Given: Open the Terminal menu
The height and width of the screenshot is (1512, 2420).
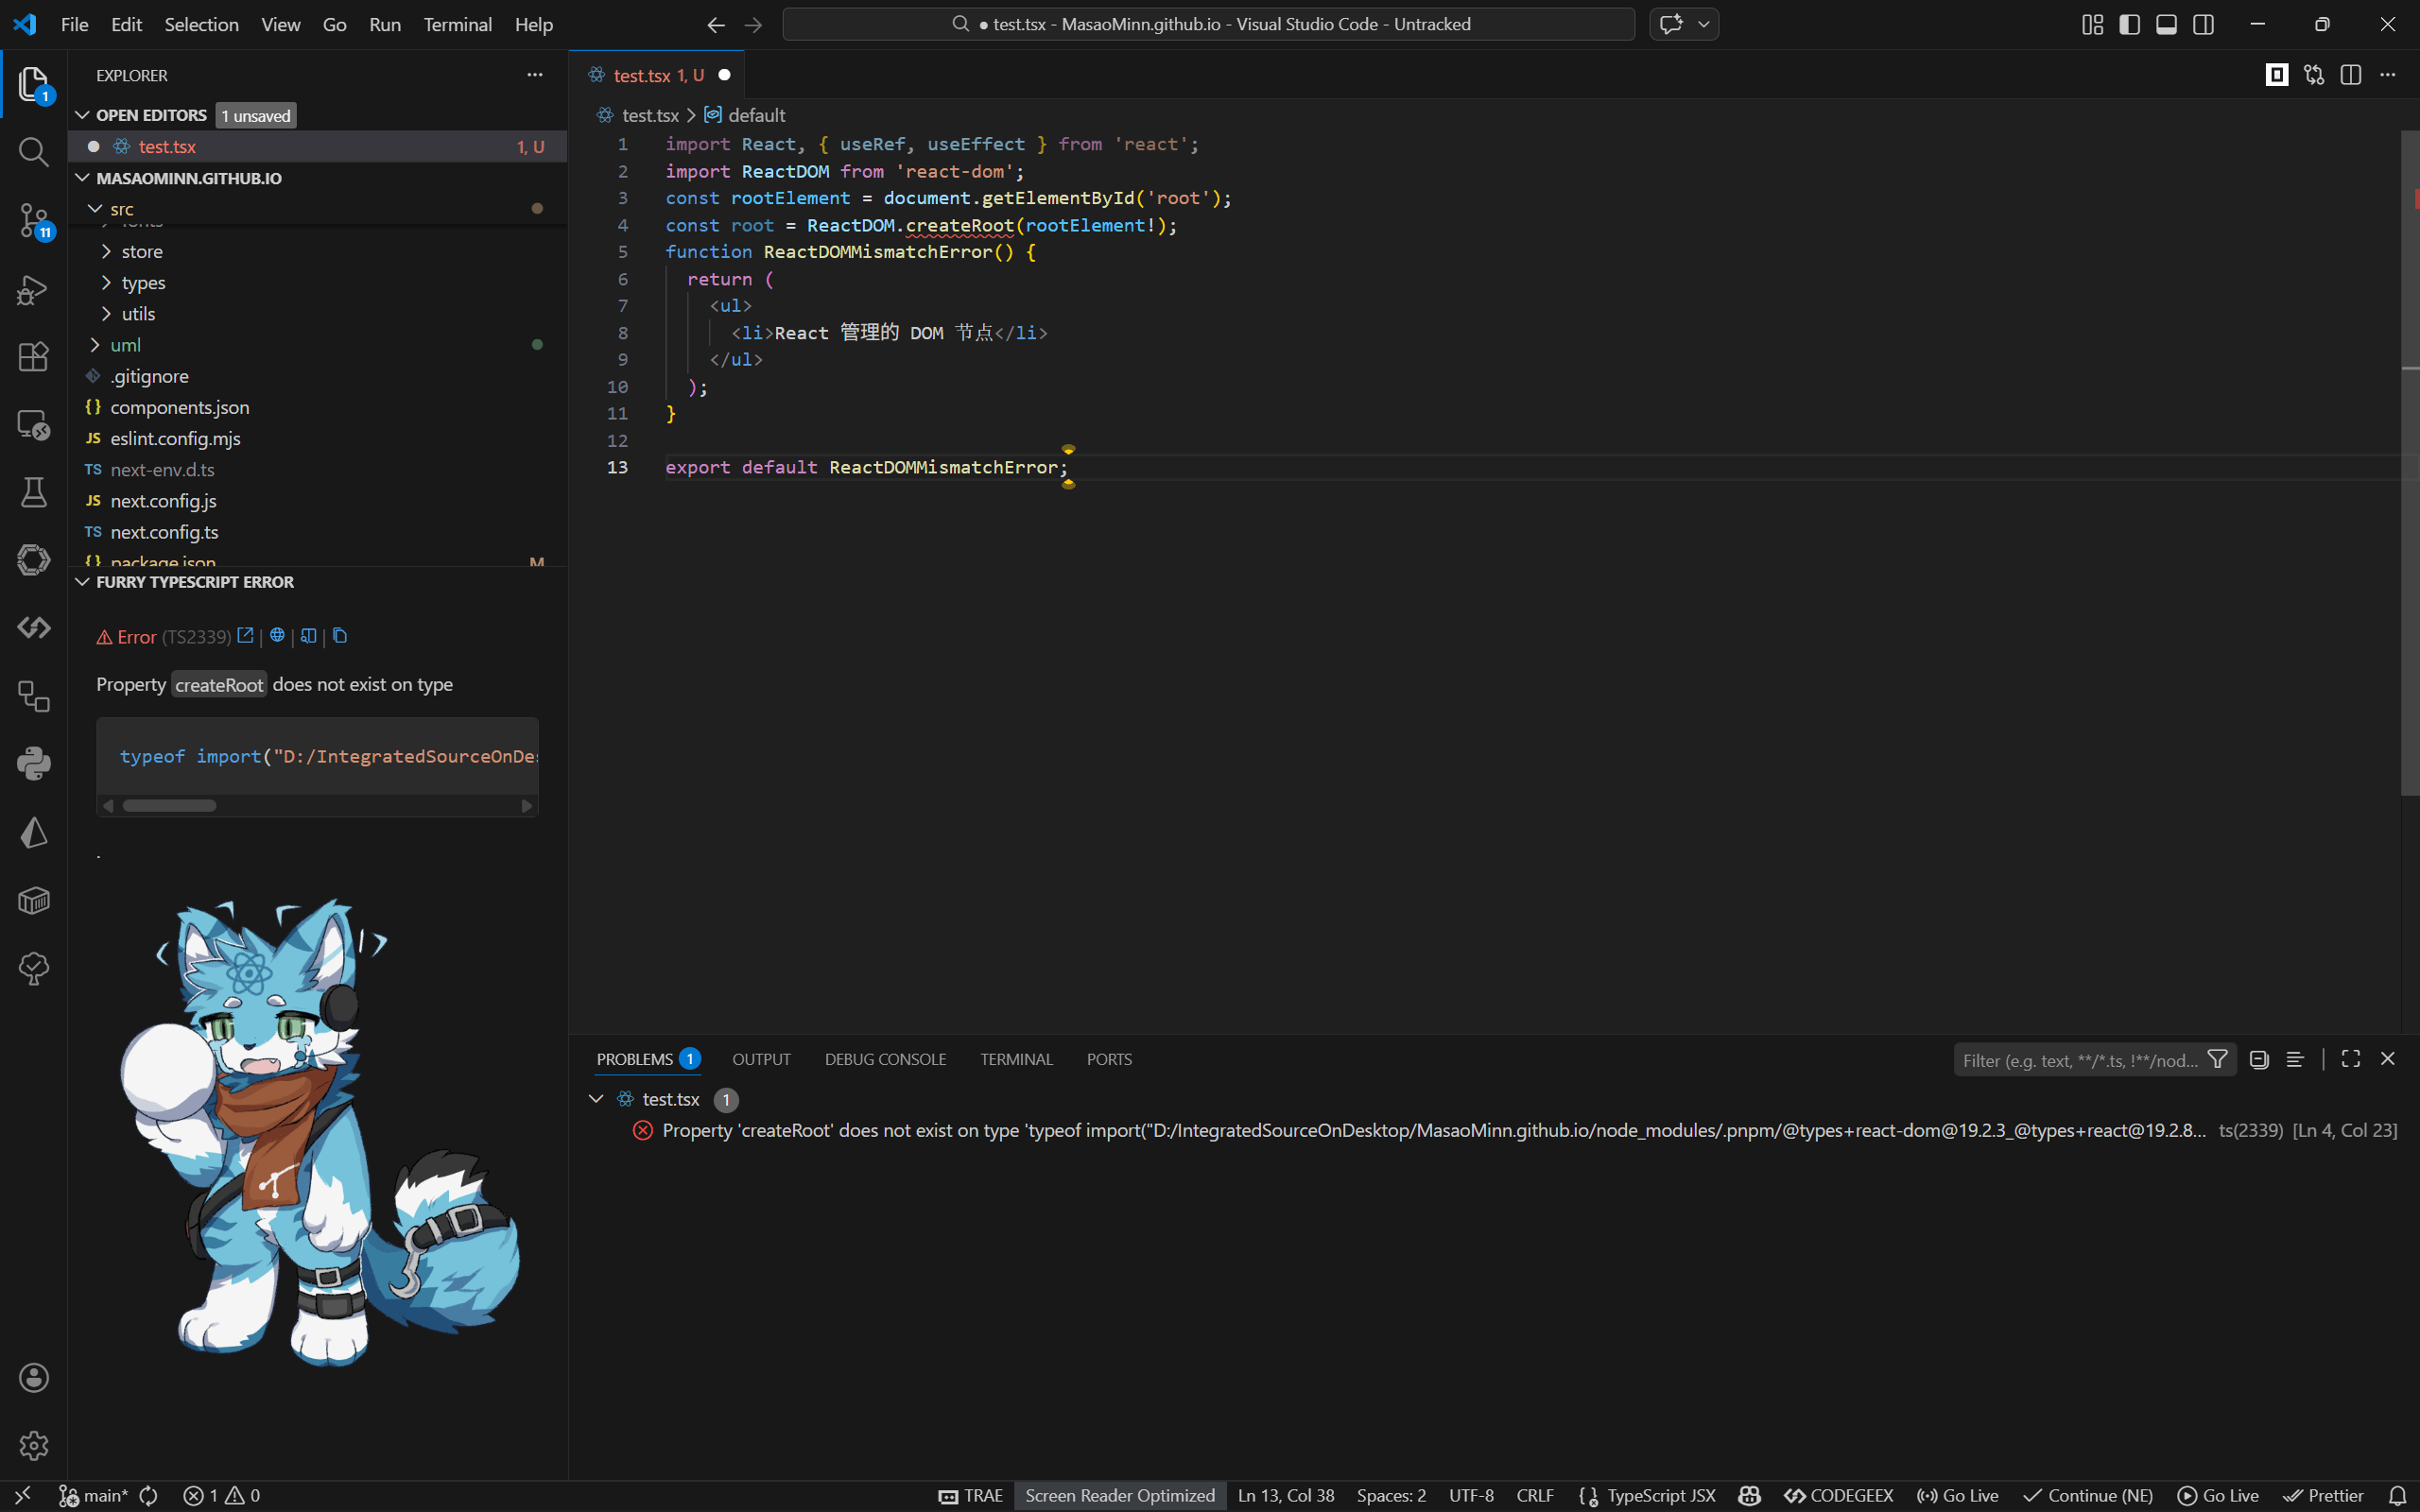Looking at the screenshot, I should (457, 25).
